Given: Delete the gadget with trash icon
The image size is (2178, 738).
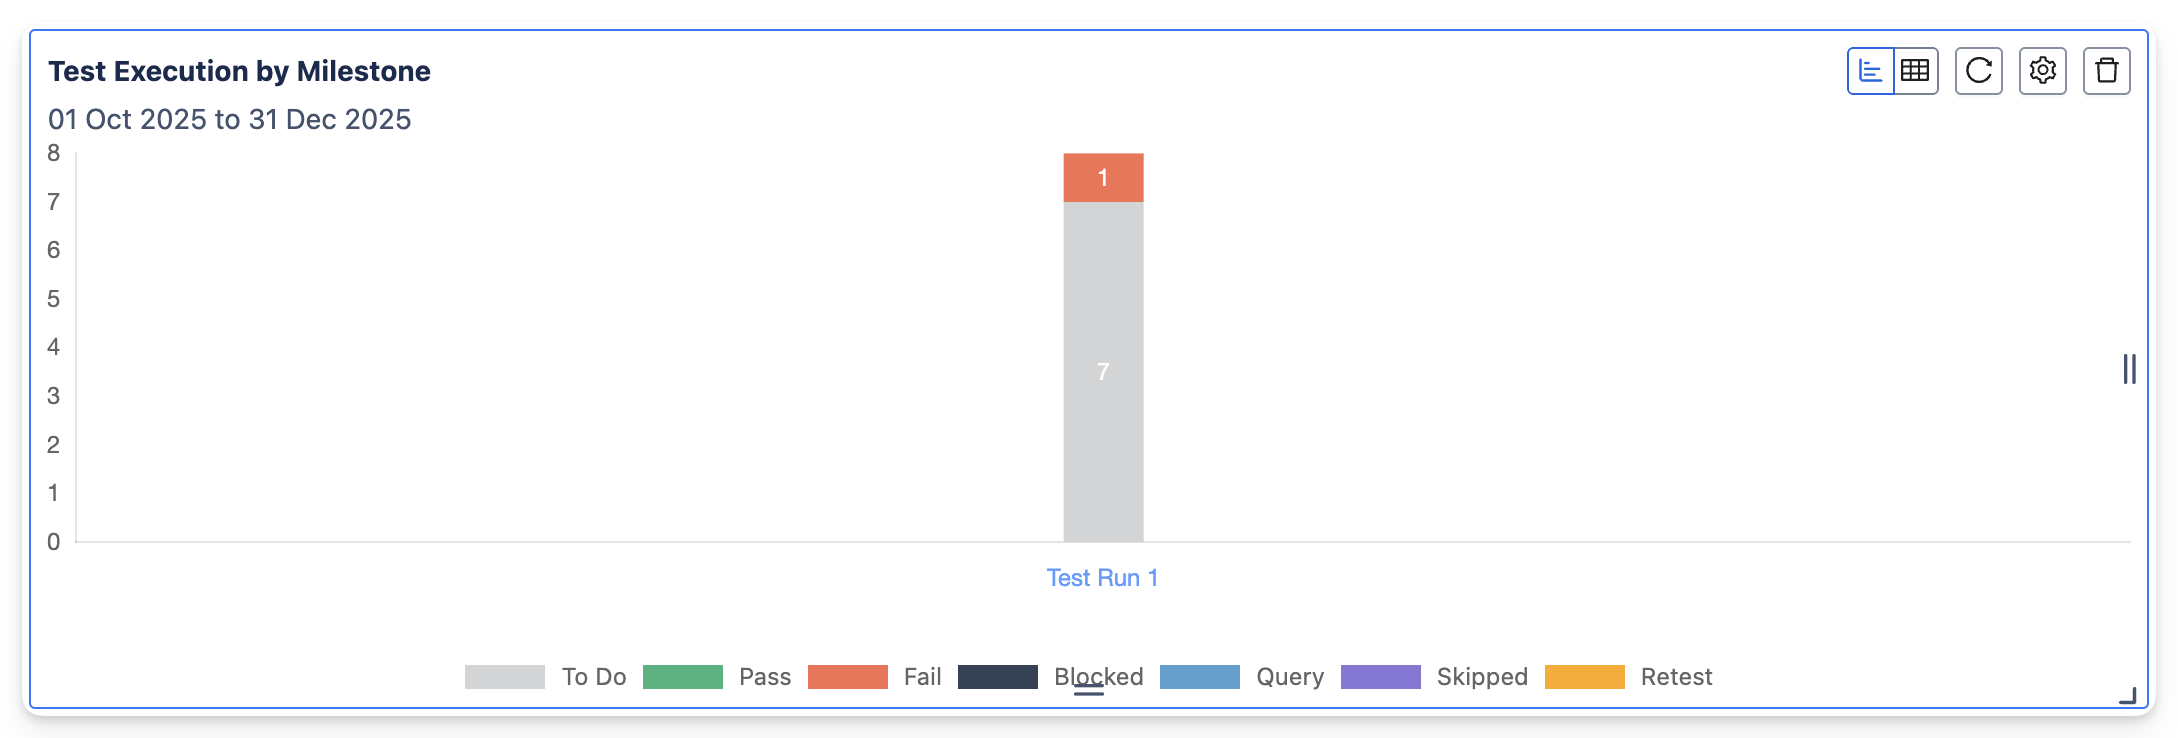Looking at the screenshot, I should pos(2106,71).
